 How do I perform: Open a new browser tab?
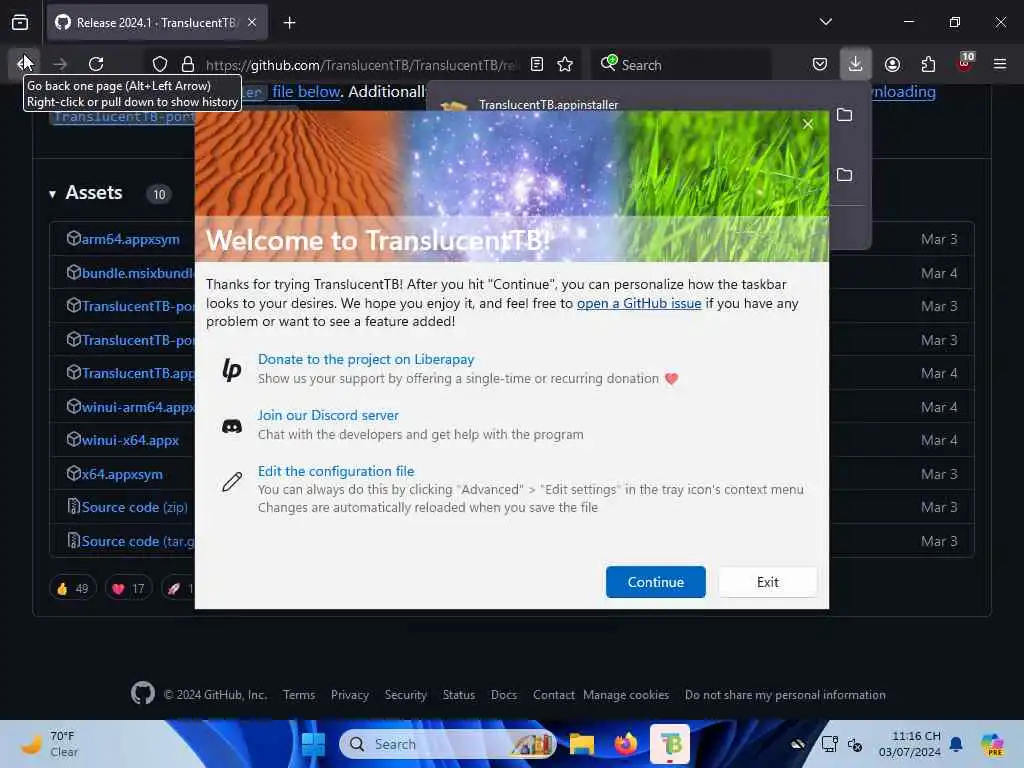(x=289, y=23)
